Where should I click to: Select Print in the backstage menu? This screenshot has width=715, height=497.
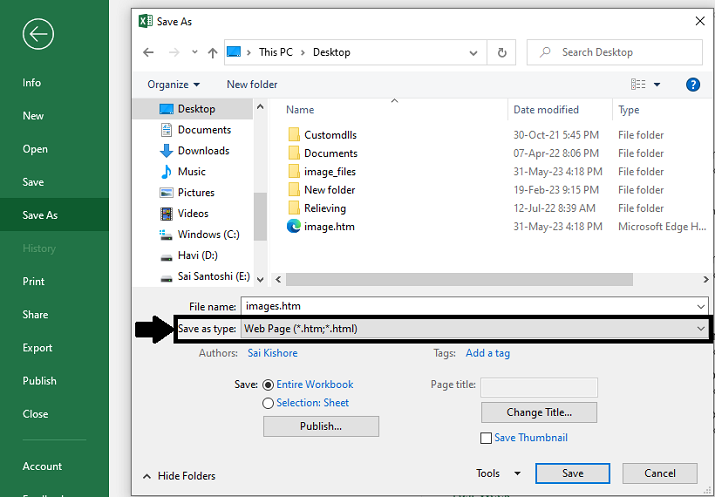tap(34, 282)
